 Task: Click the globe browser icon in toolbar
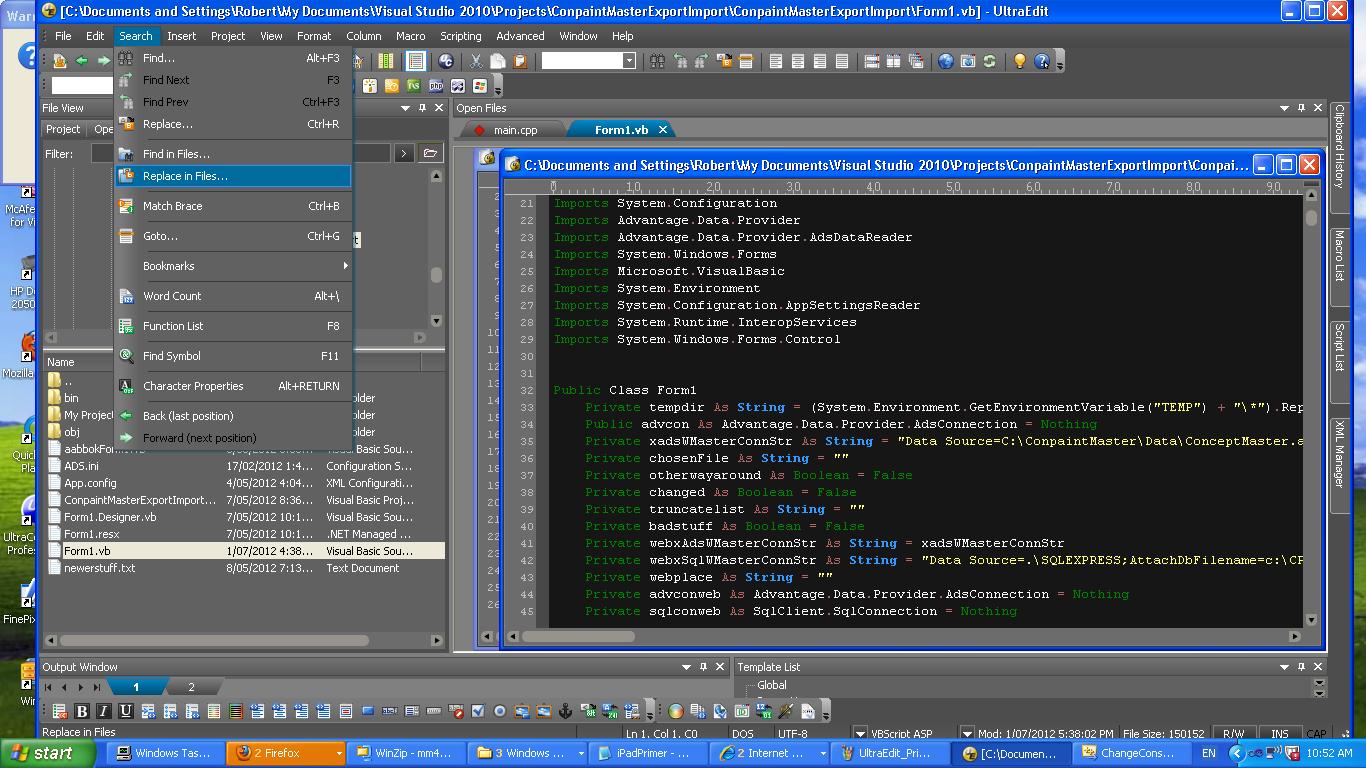[945, 61]
